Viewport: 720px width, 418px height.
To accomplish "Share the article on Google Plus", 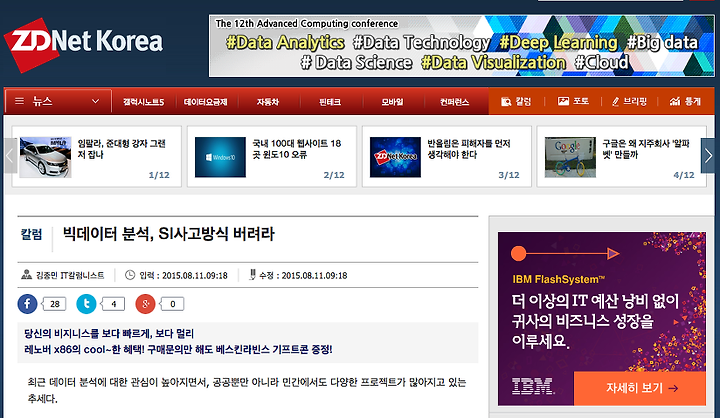I will click(x=145, y=304).
